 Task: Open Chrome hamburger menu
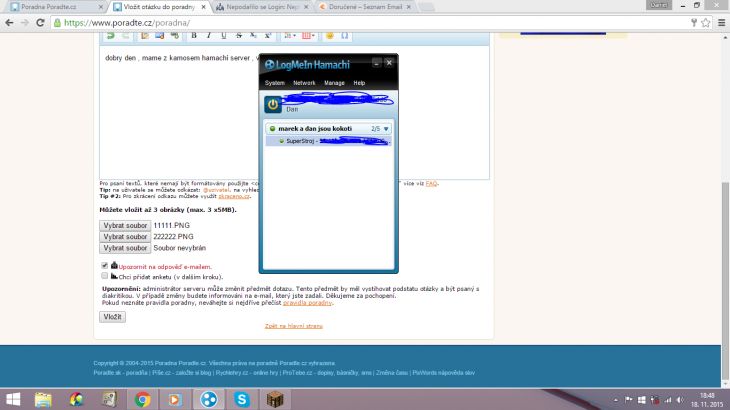(x=721, y=22)
